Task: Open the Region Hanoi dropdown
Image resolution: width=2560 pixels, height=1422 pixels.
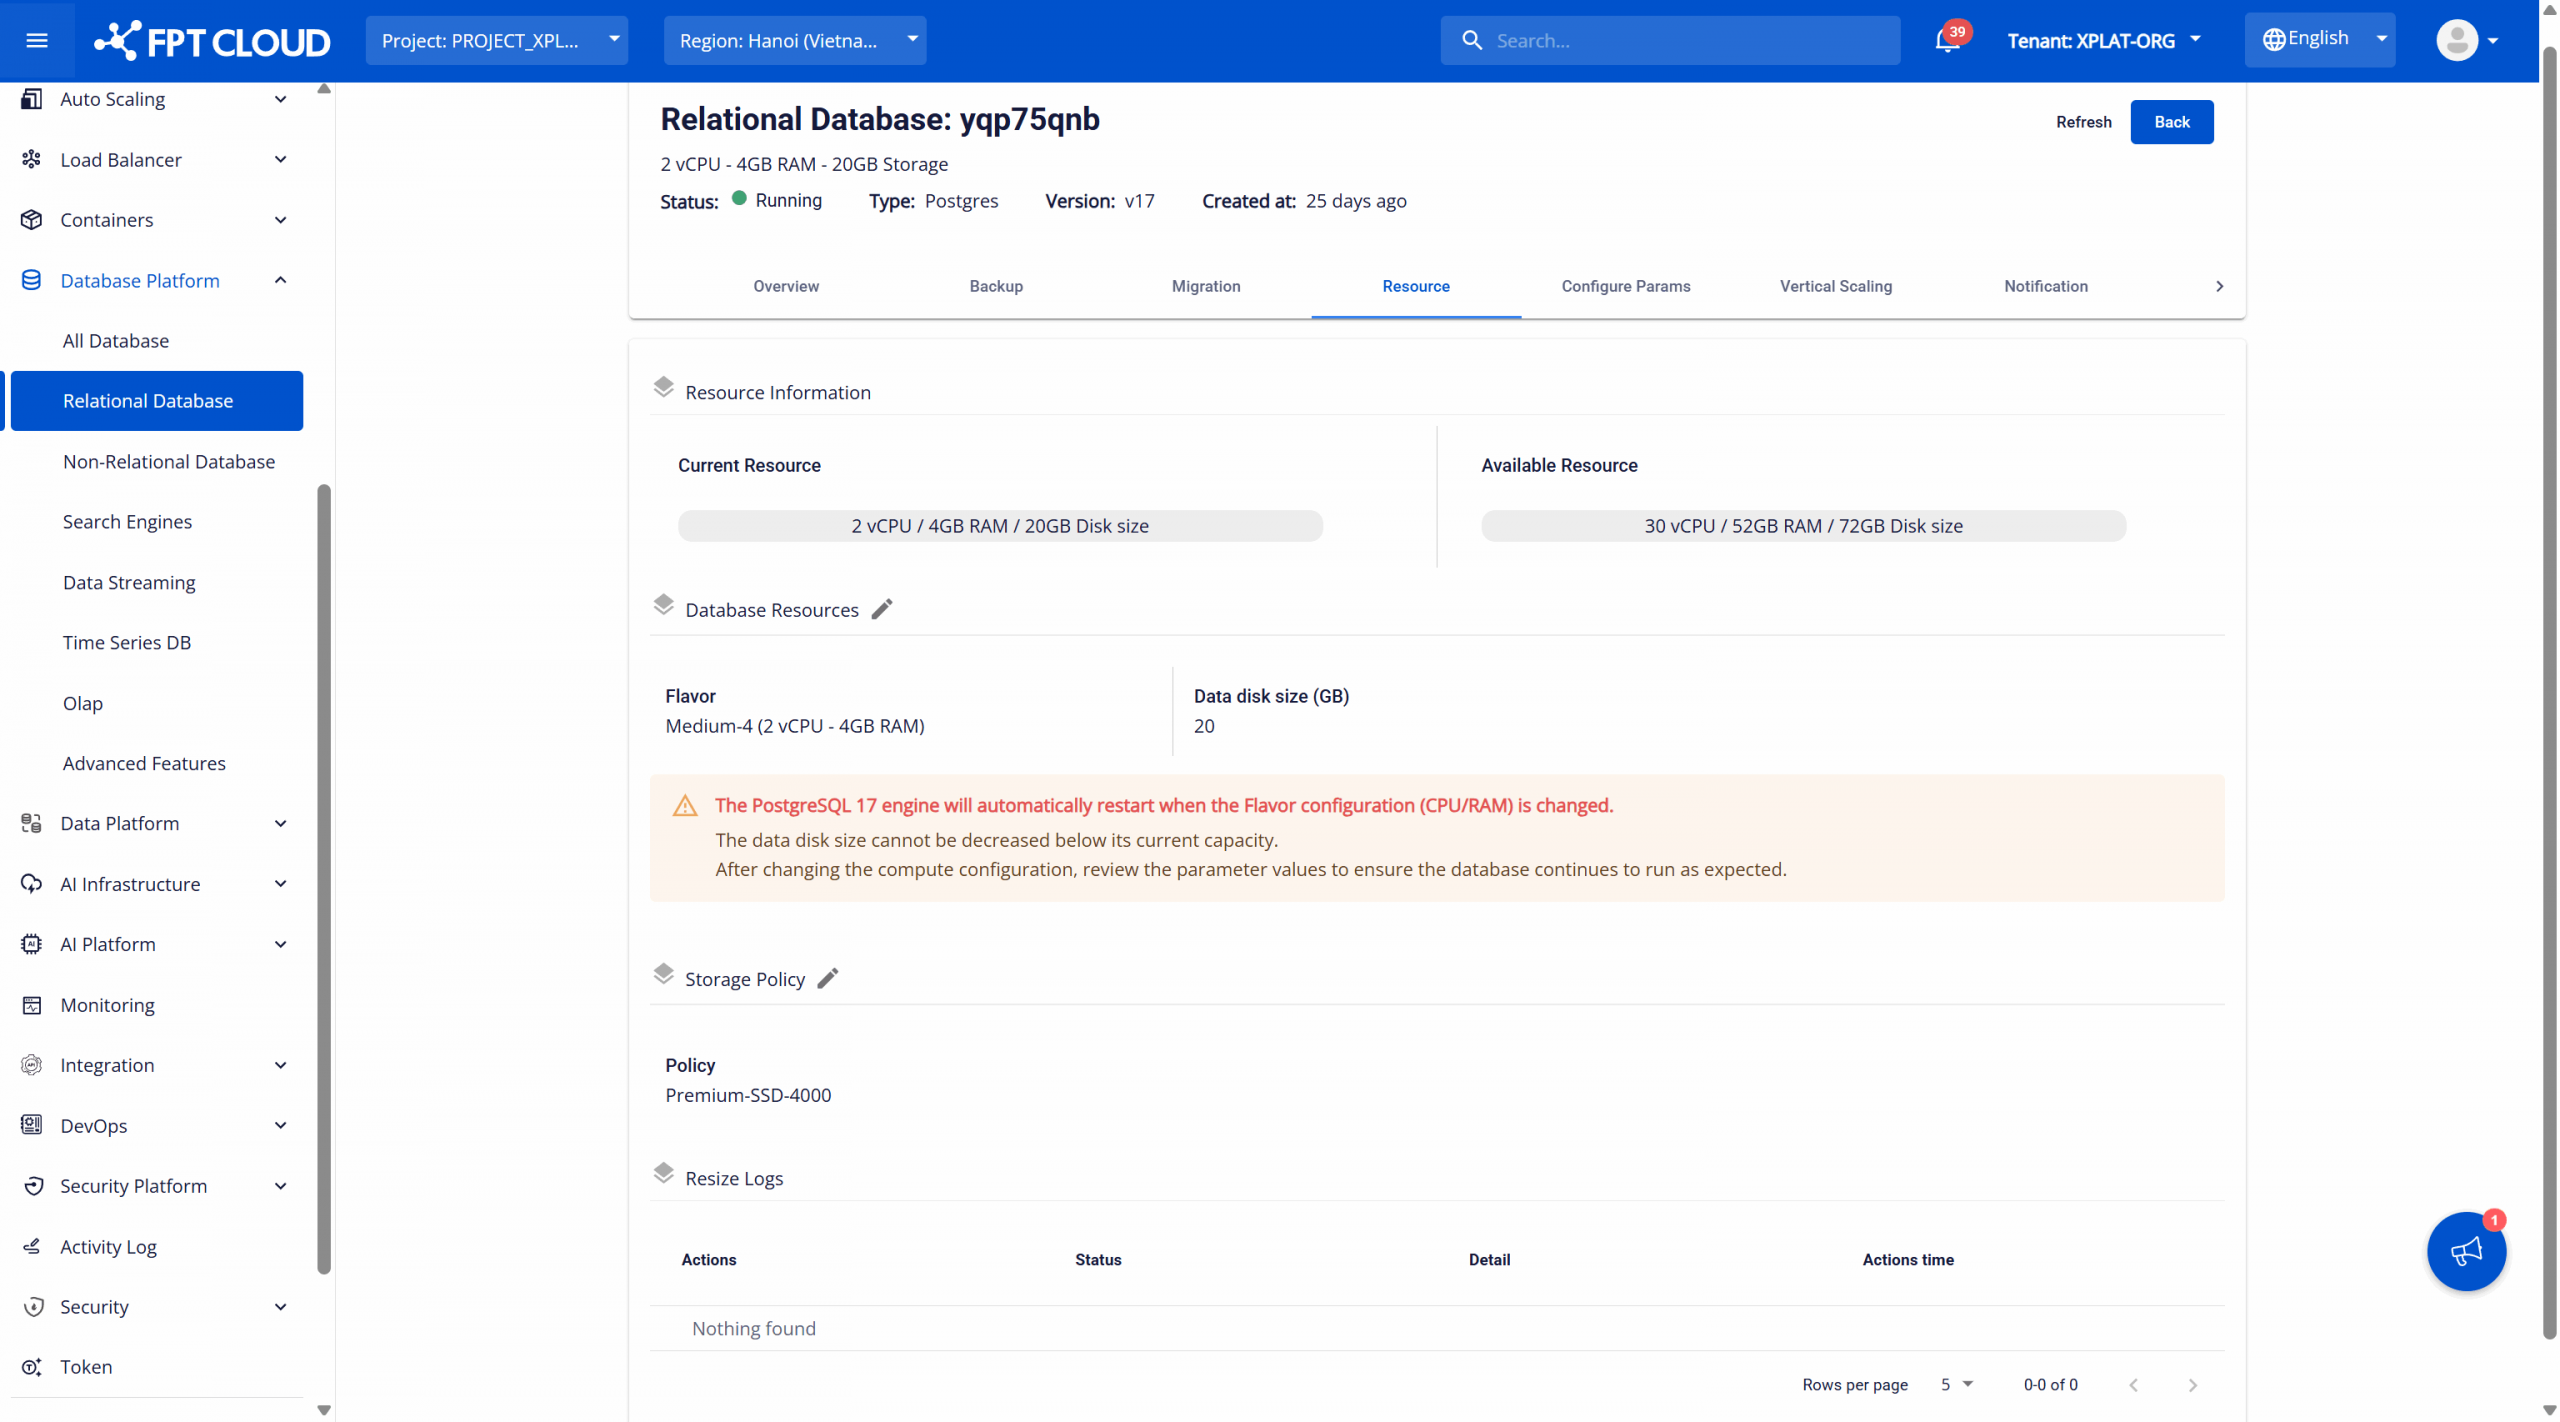Action: pos(794,40)
